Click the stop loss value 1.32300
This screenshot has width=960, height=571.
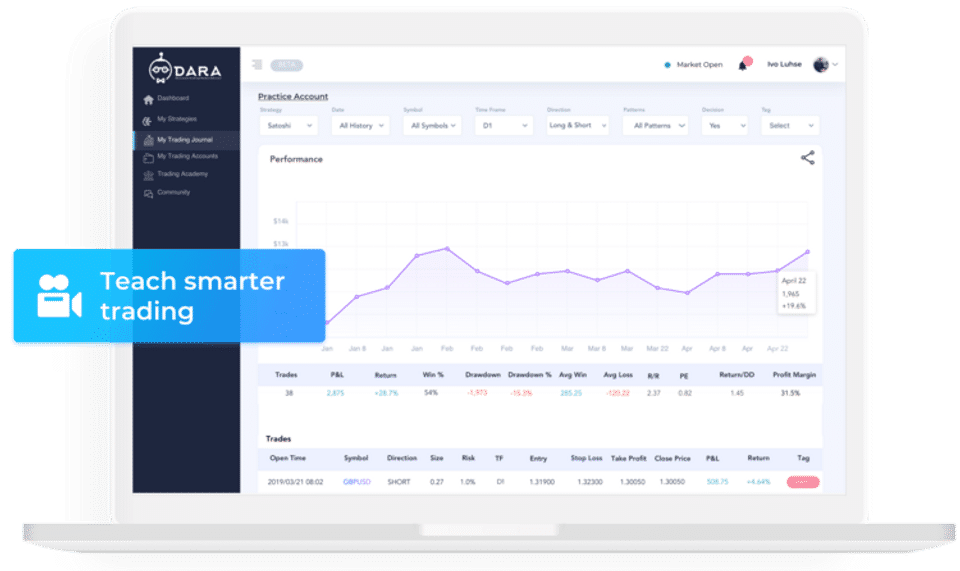click(x=590, y=482)
